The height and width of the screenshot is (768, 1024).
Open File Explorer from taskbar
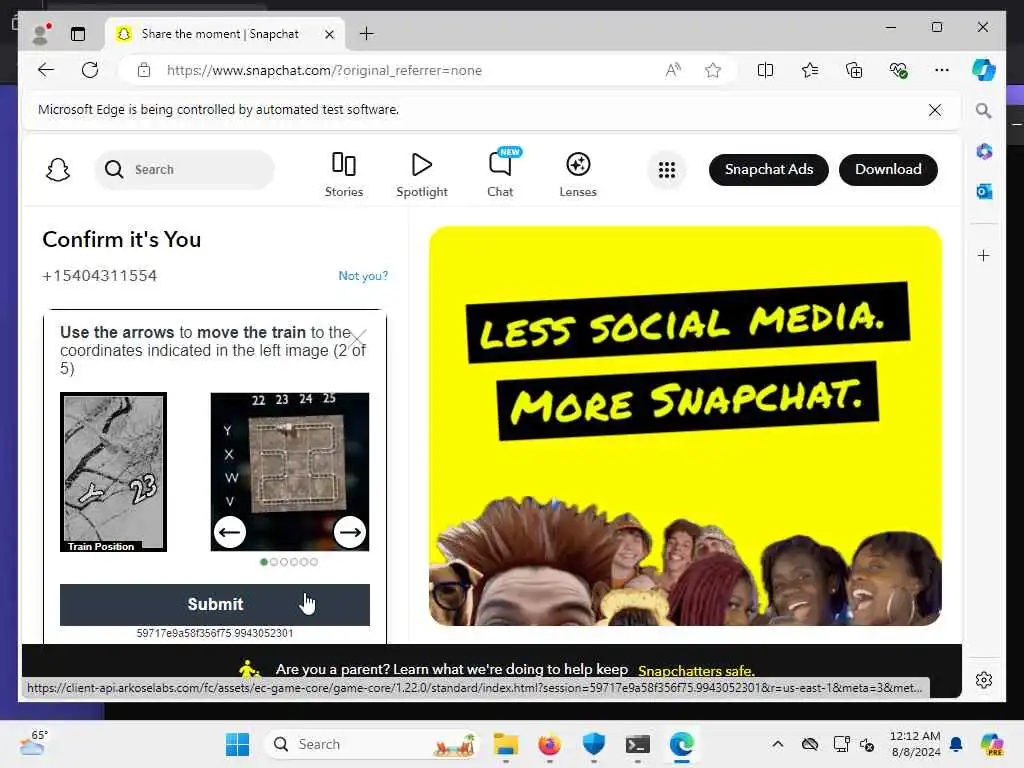point(505,744)
